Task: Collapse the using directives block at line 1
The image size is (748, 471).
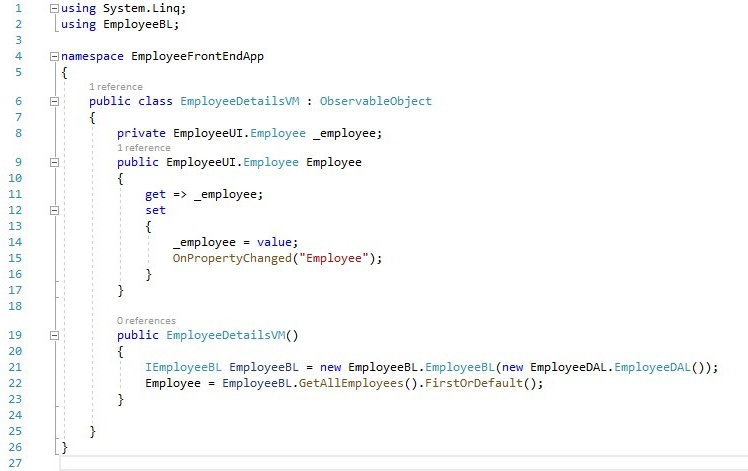Action: (x=54, y=9)
